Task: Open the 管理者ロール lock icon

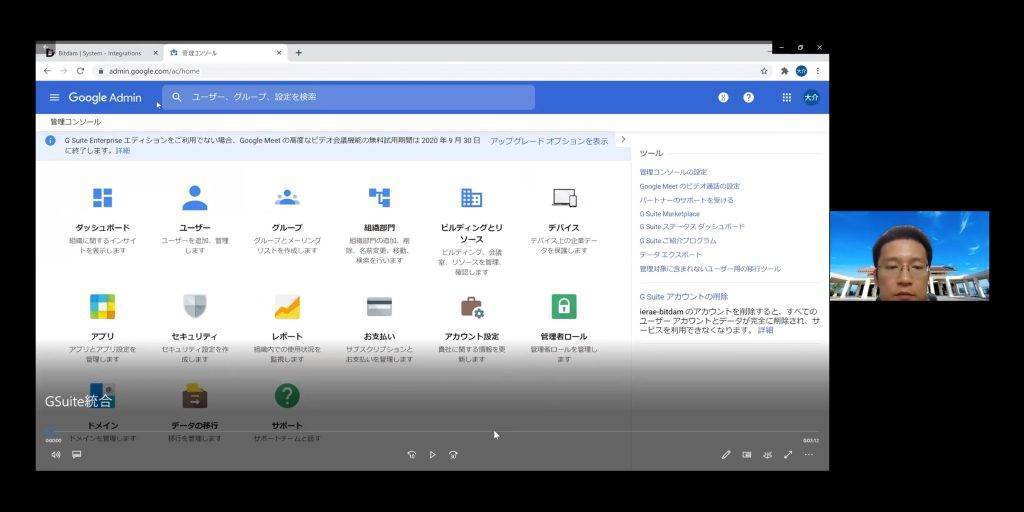Action: [x=564, y=306]
